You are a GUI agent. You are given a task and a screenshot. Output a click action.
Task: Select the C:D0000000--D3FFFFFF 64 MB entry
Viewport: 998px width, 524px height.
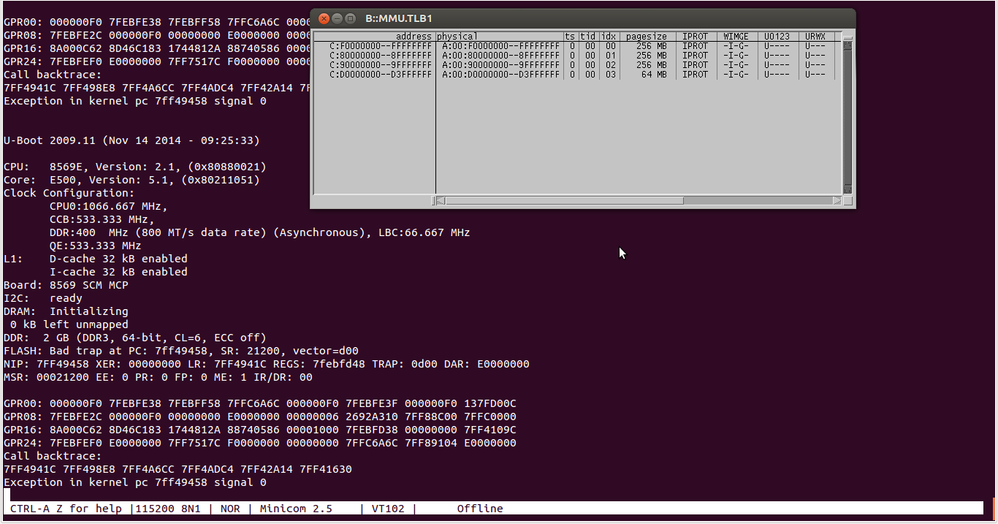coord(577,74)
